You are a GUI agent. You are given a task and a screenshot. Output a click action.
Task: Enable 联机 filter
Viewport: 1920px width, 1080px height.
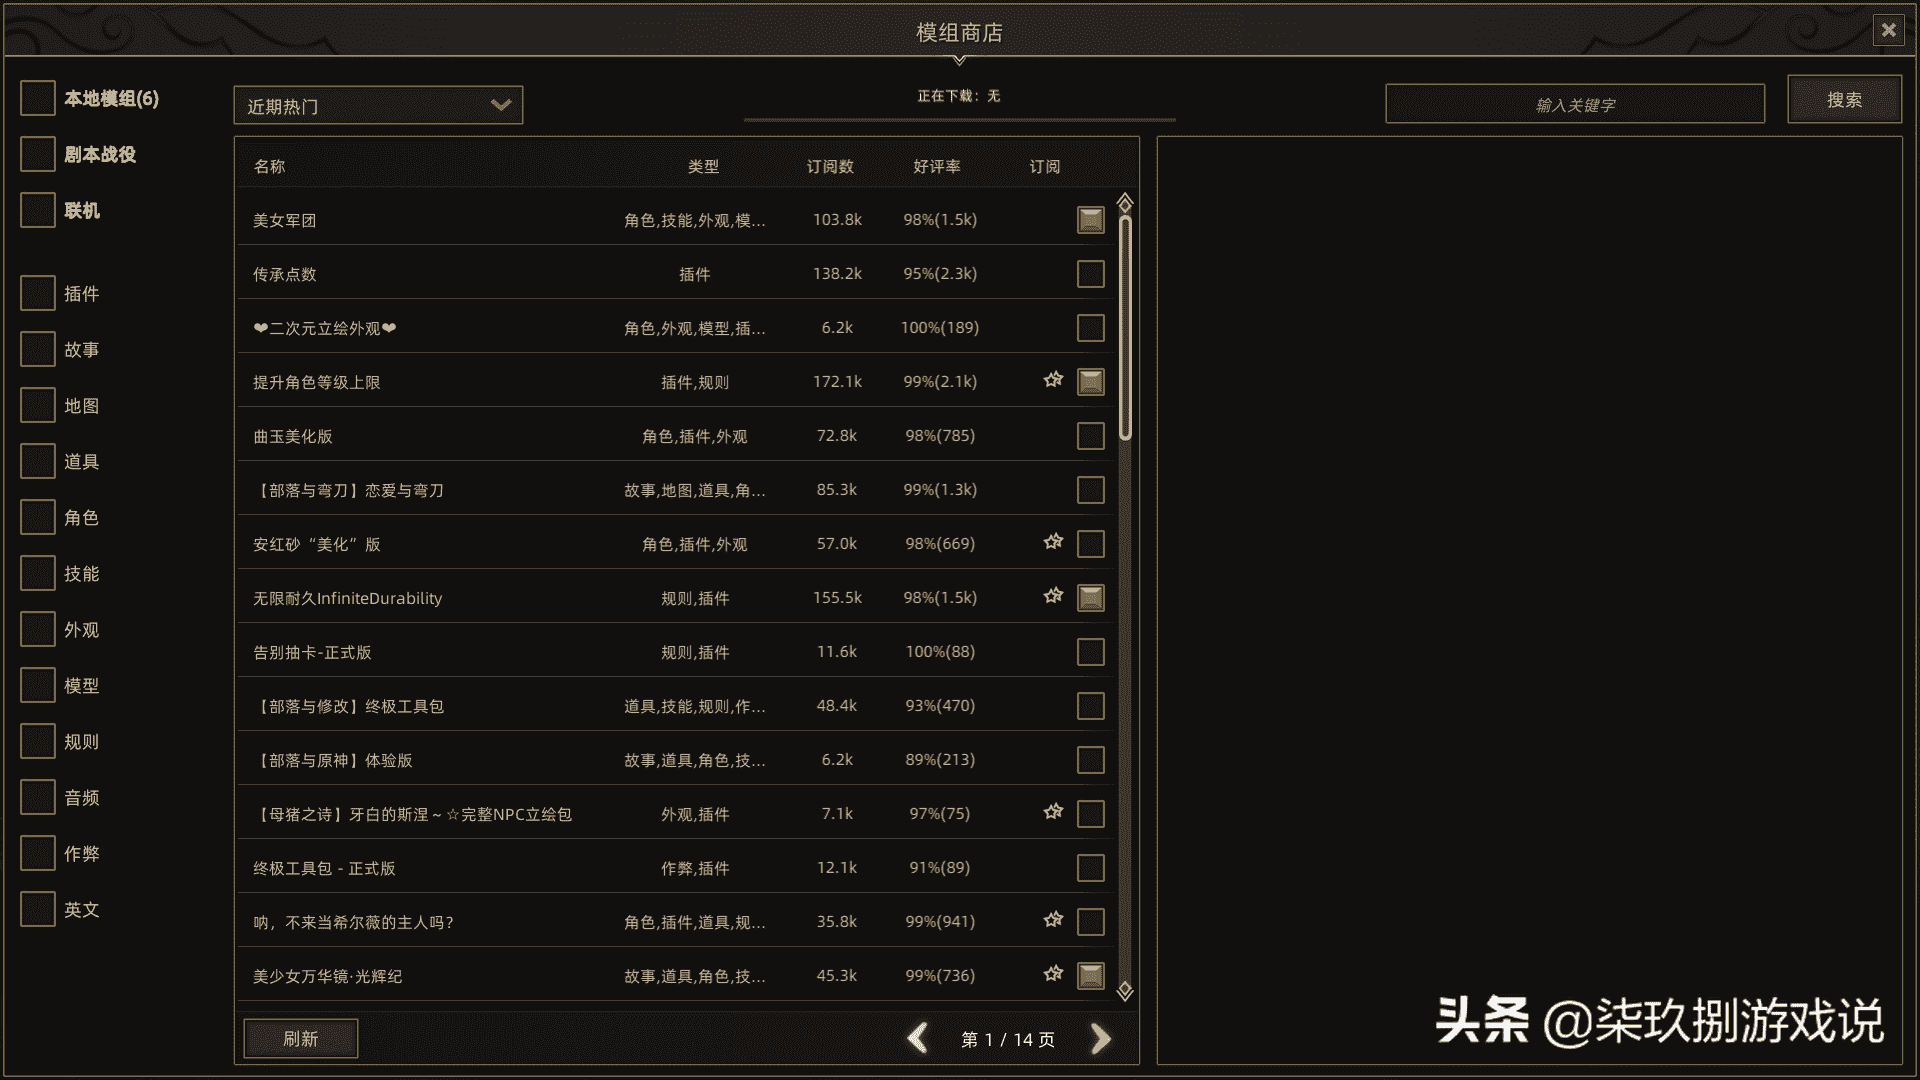tap(38, 210)
